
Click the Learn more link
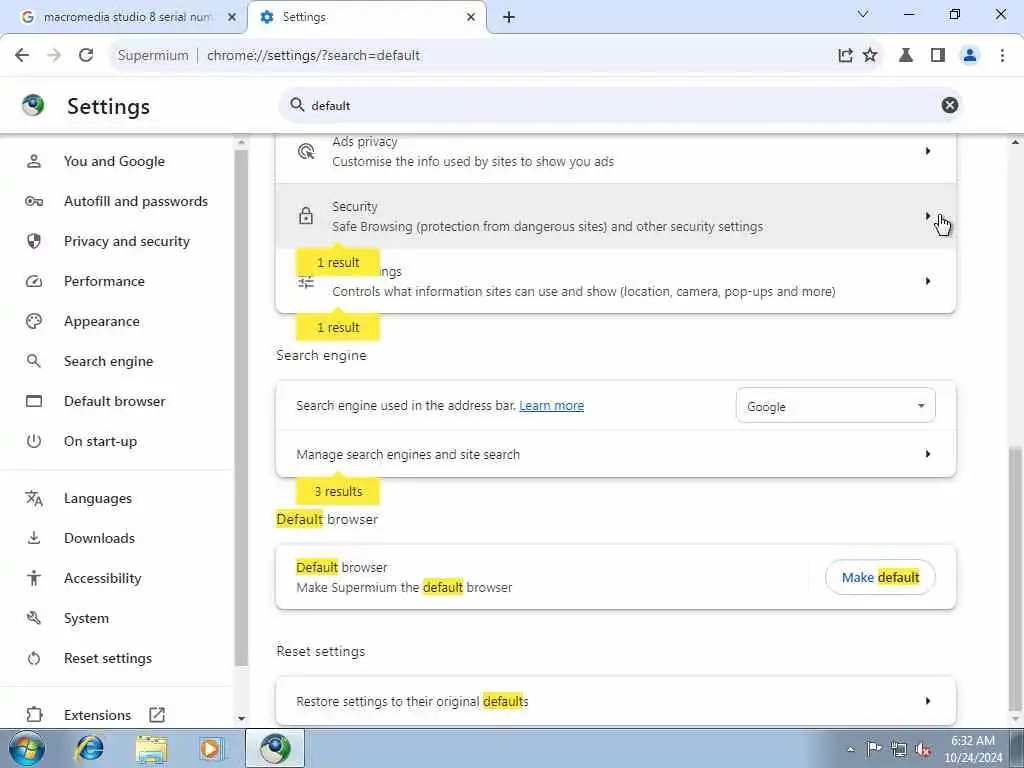coord(551,406)
